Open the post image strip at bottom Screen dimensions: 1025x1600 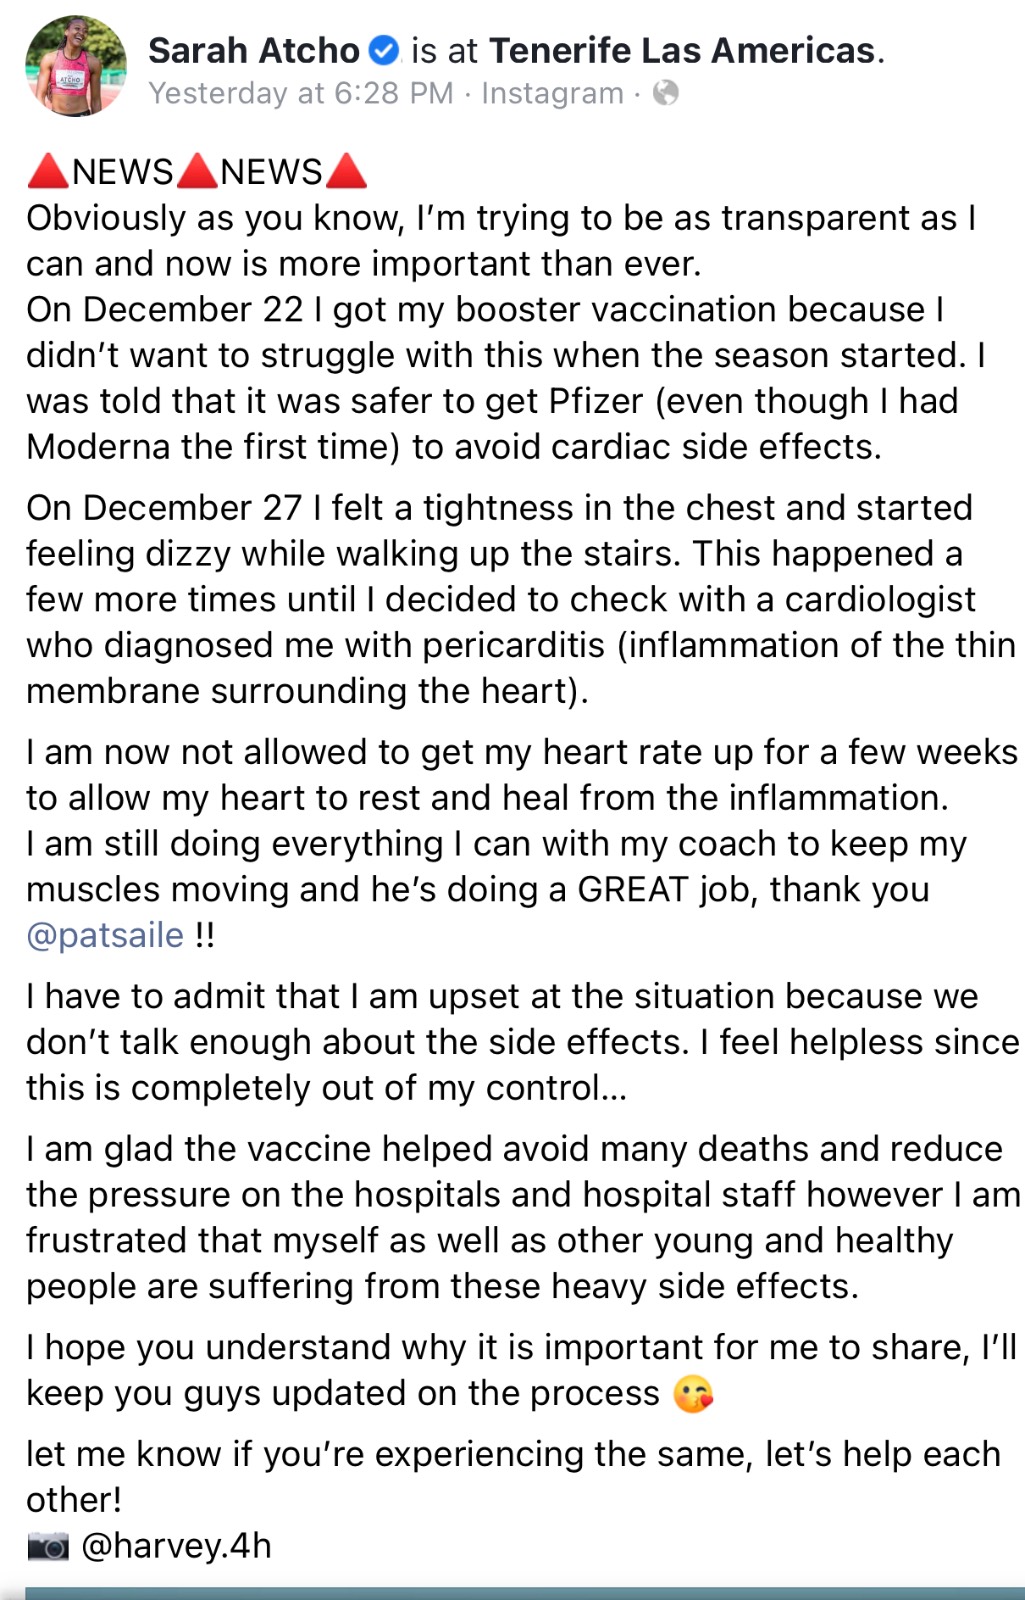[x=525, y=1593]
